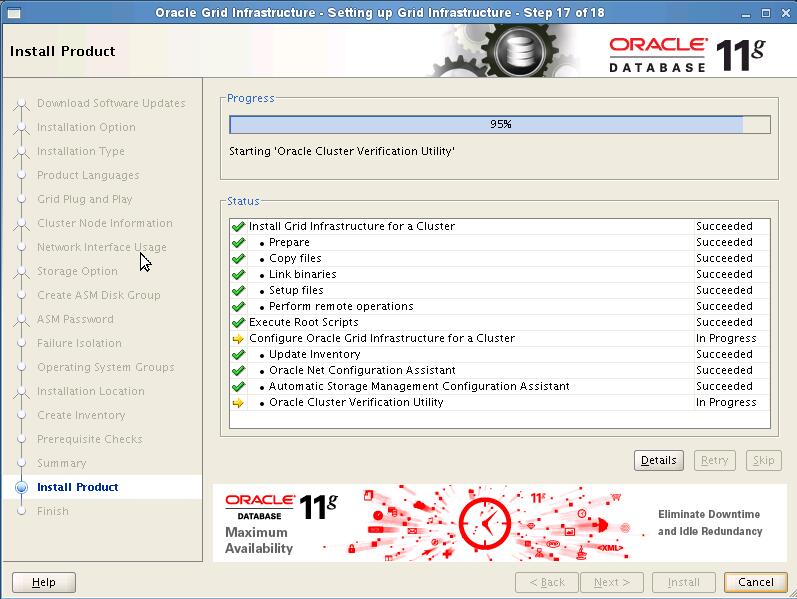Image resolution: width=797 pixels, height=599 pixels.
Task: Select the Storage Option step
Action: click(x=77, y=271)
